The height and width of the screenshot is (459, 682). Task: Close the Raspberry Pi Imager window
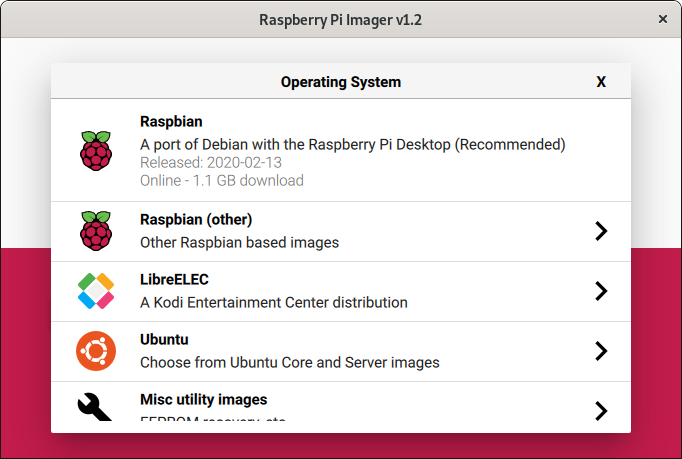tap(662, 19)
